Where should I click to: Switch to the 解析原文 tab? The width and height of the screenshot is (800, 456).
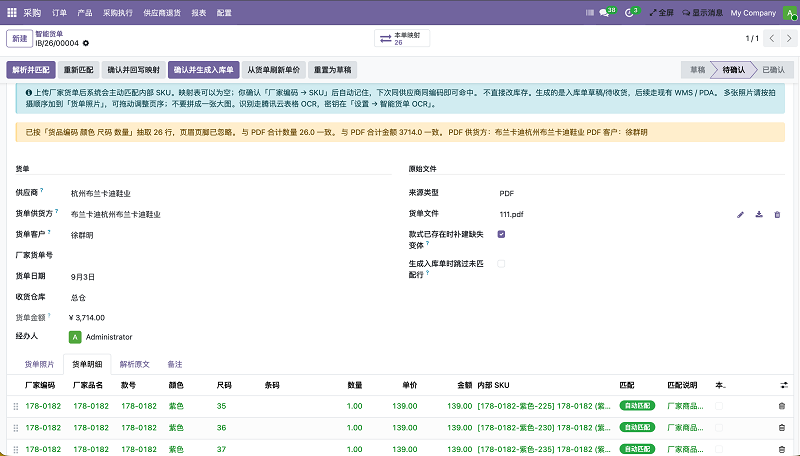click(x=135, y=364)
